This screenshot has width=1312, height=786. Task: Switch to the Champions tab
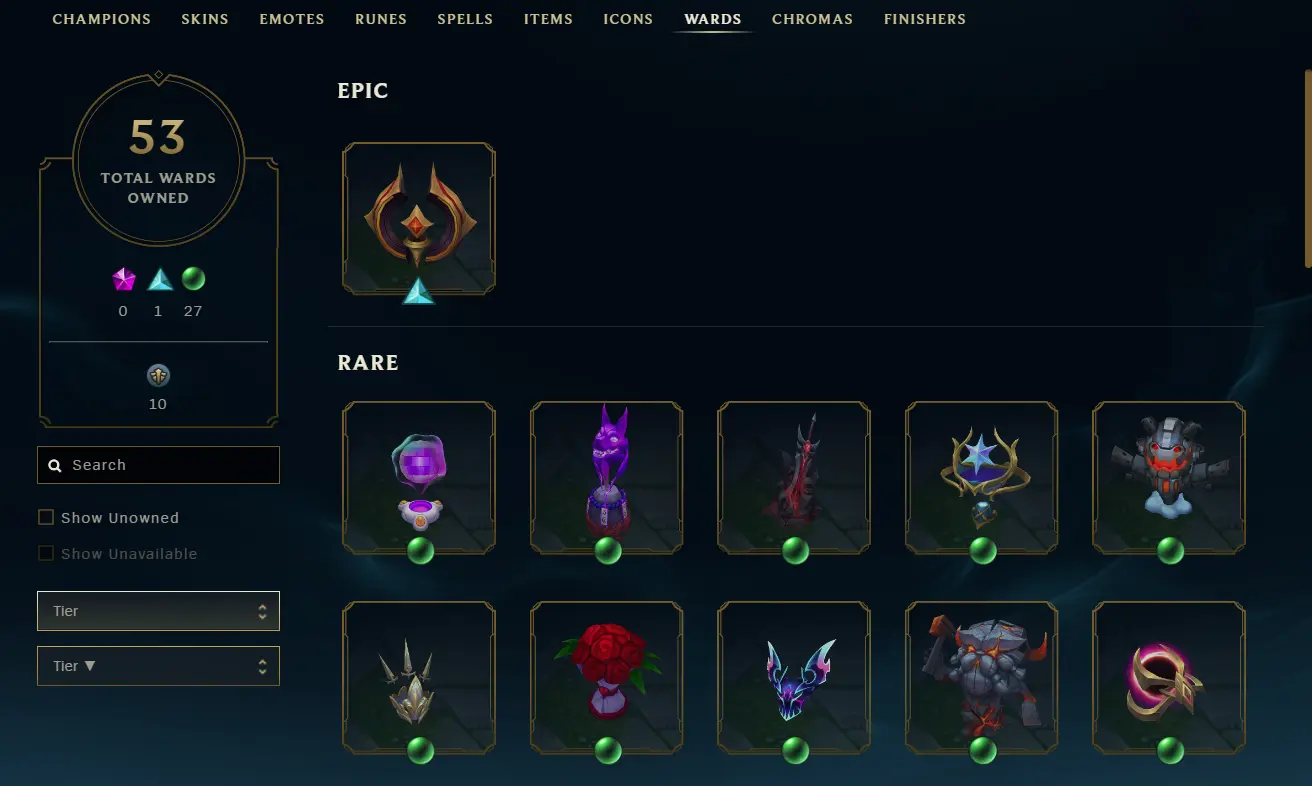(102, 19)
